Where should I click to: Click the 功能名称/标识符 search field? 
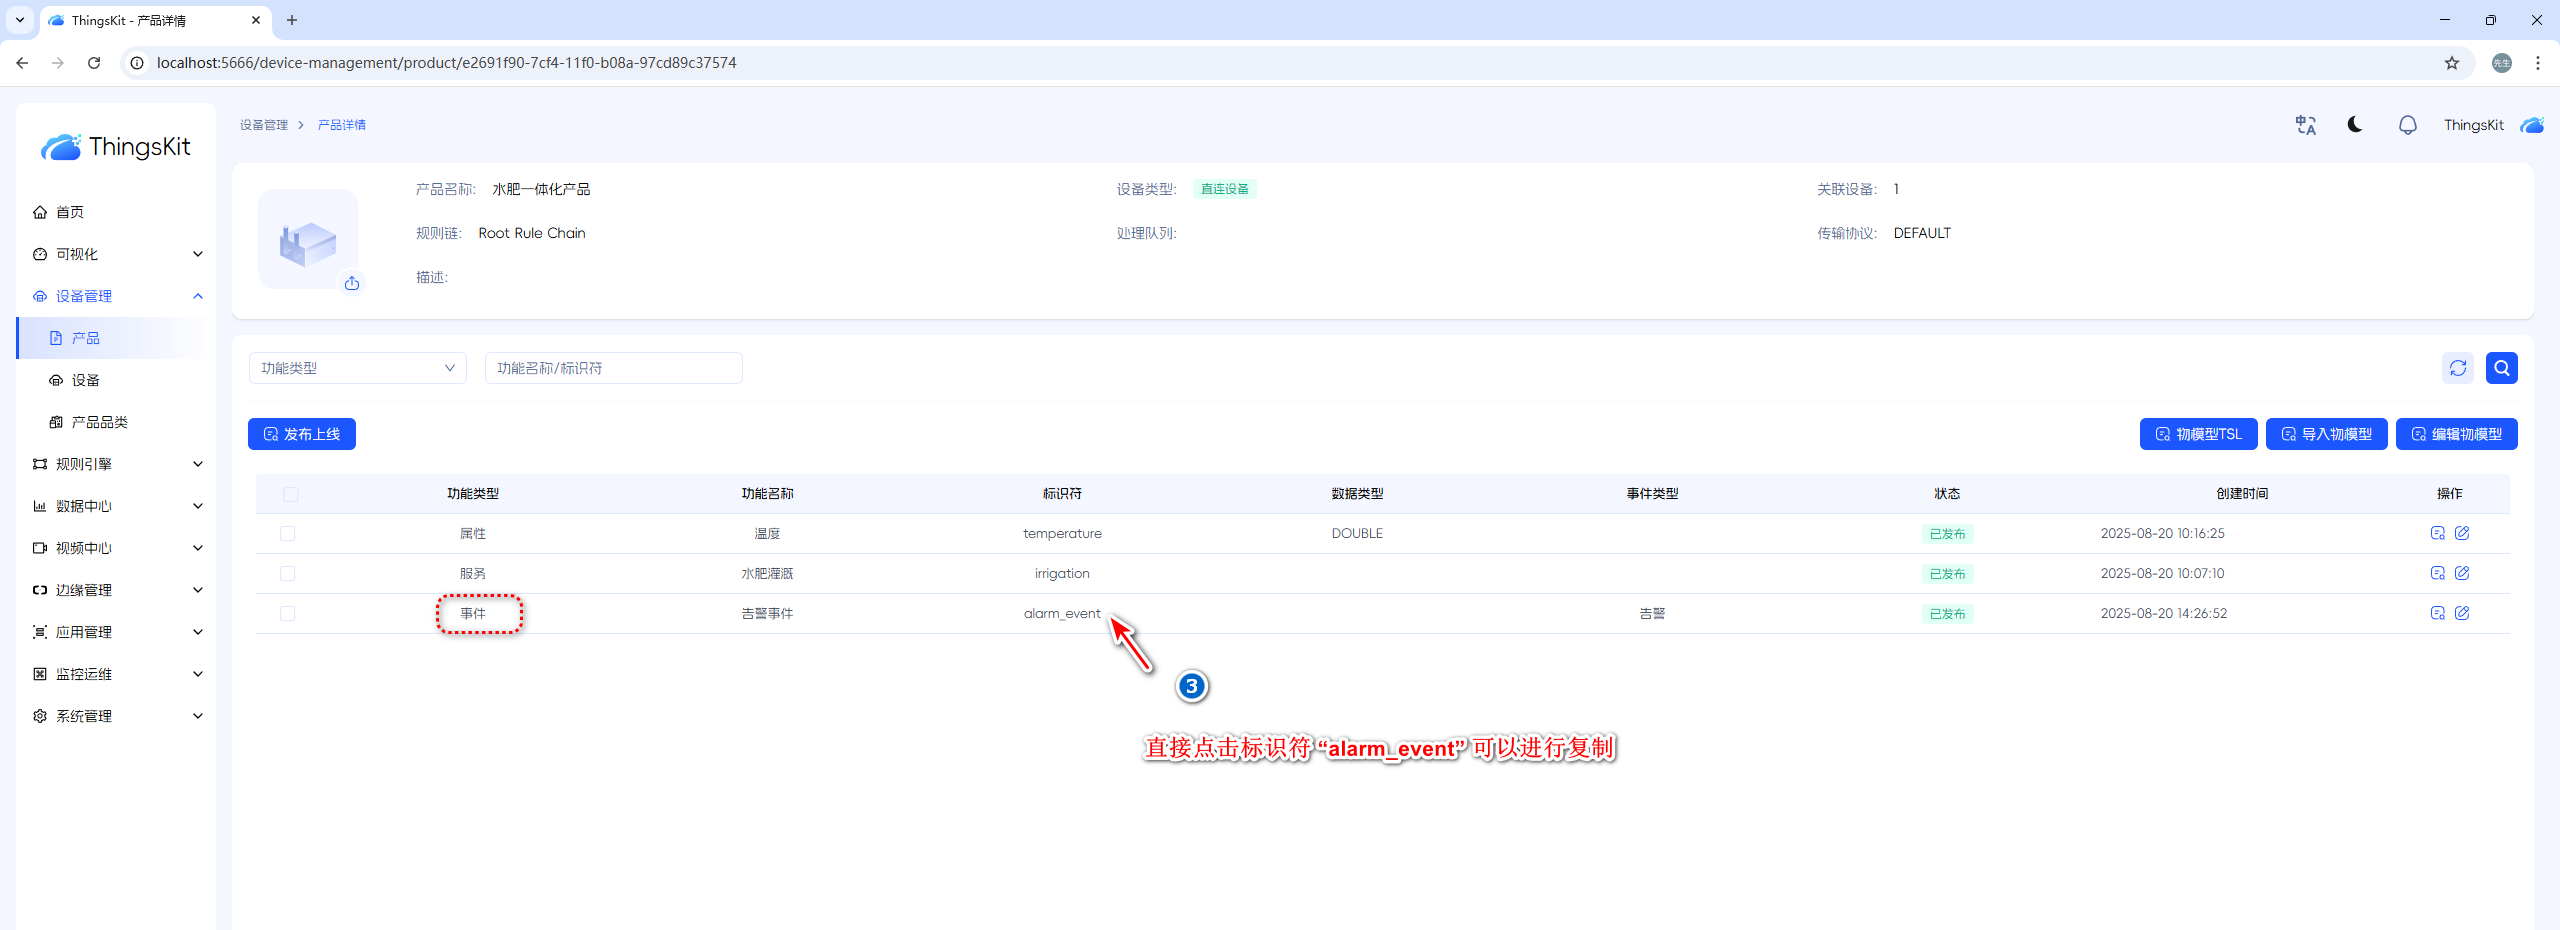613,368
